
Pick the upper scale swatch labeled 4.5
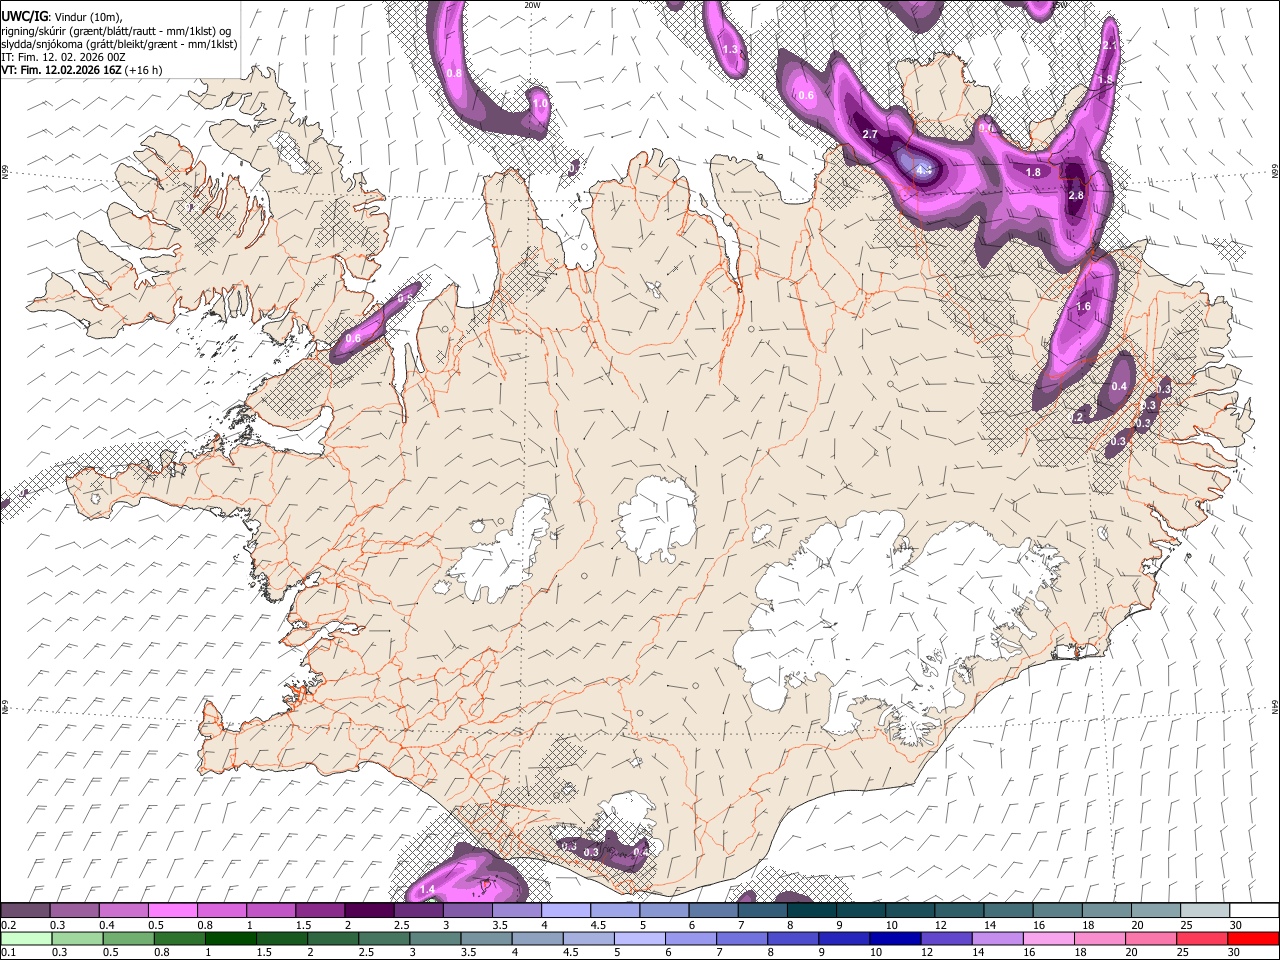(615, 910)
